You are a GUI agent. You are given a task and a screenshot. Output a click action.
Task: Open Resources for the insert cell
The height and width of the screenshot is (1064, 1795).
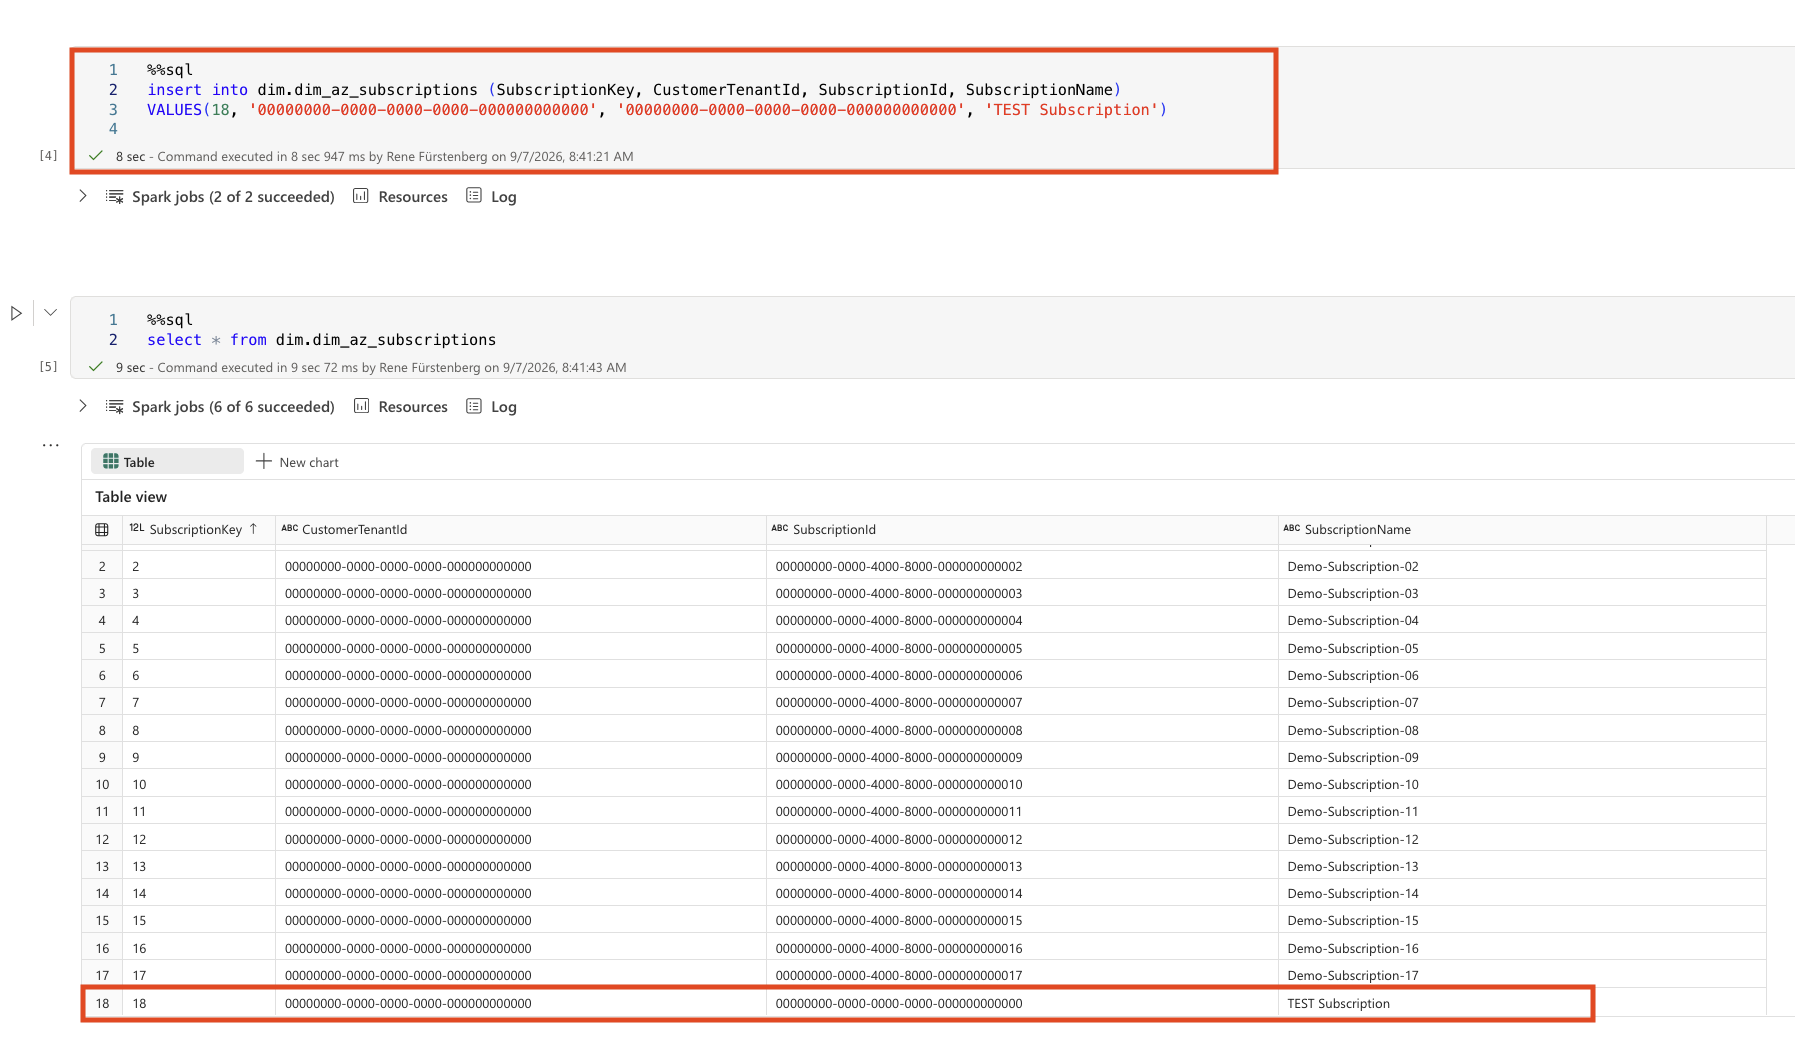[400, 196]
